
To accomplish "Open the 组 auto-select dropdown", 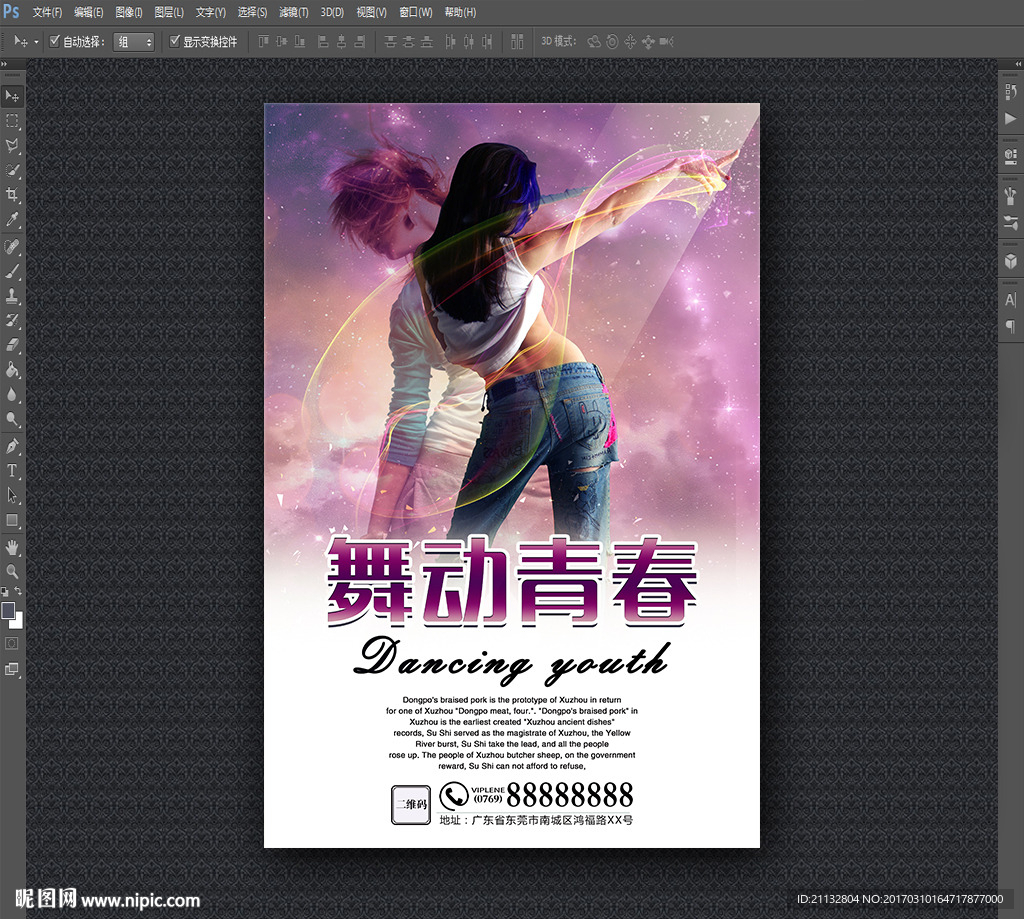I will click(x=134, y=42).
